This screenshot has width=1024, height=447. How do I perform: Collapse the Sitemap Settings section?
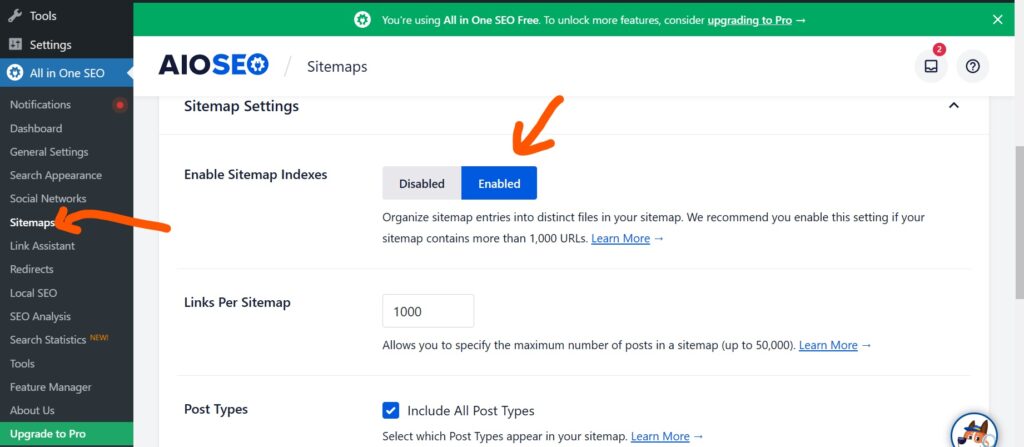[x=953, y=105]
